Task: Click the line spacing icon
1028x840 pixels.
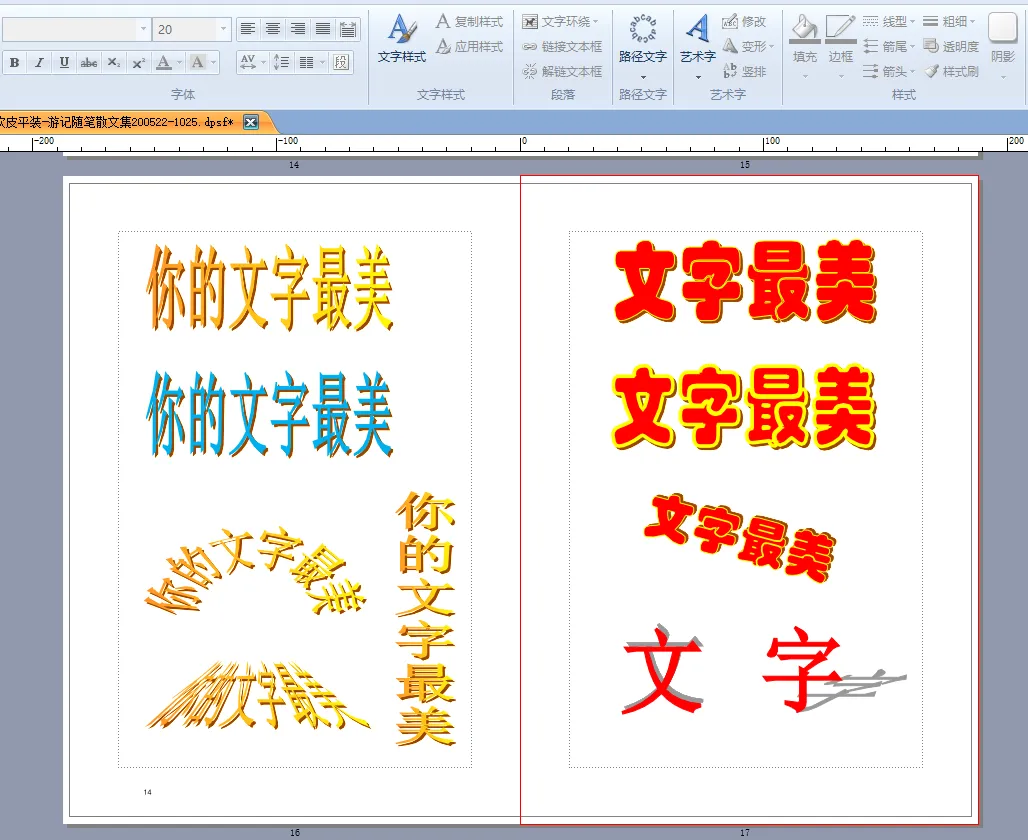Action: point(281,62)
